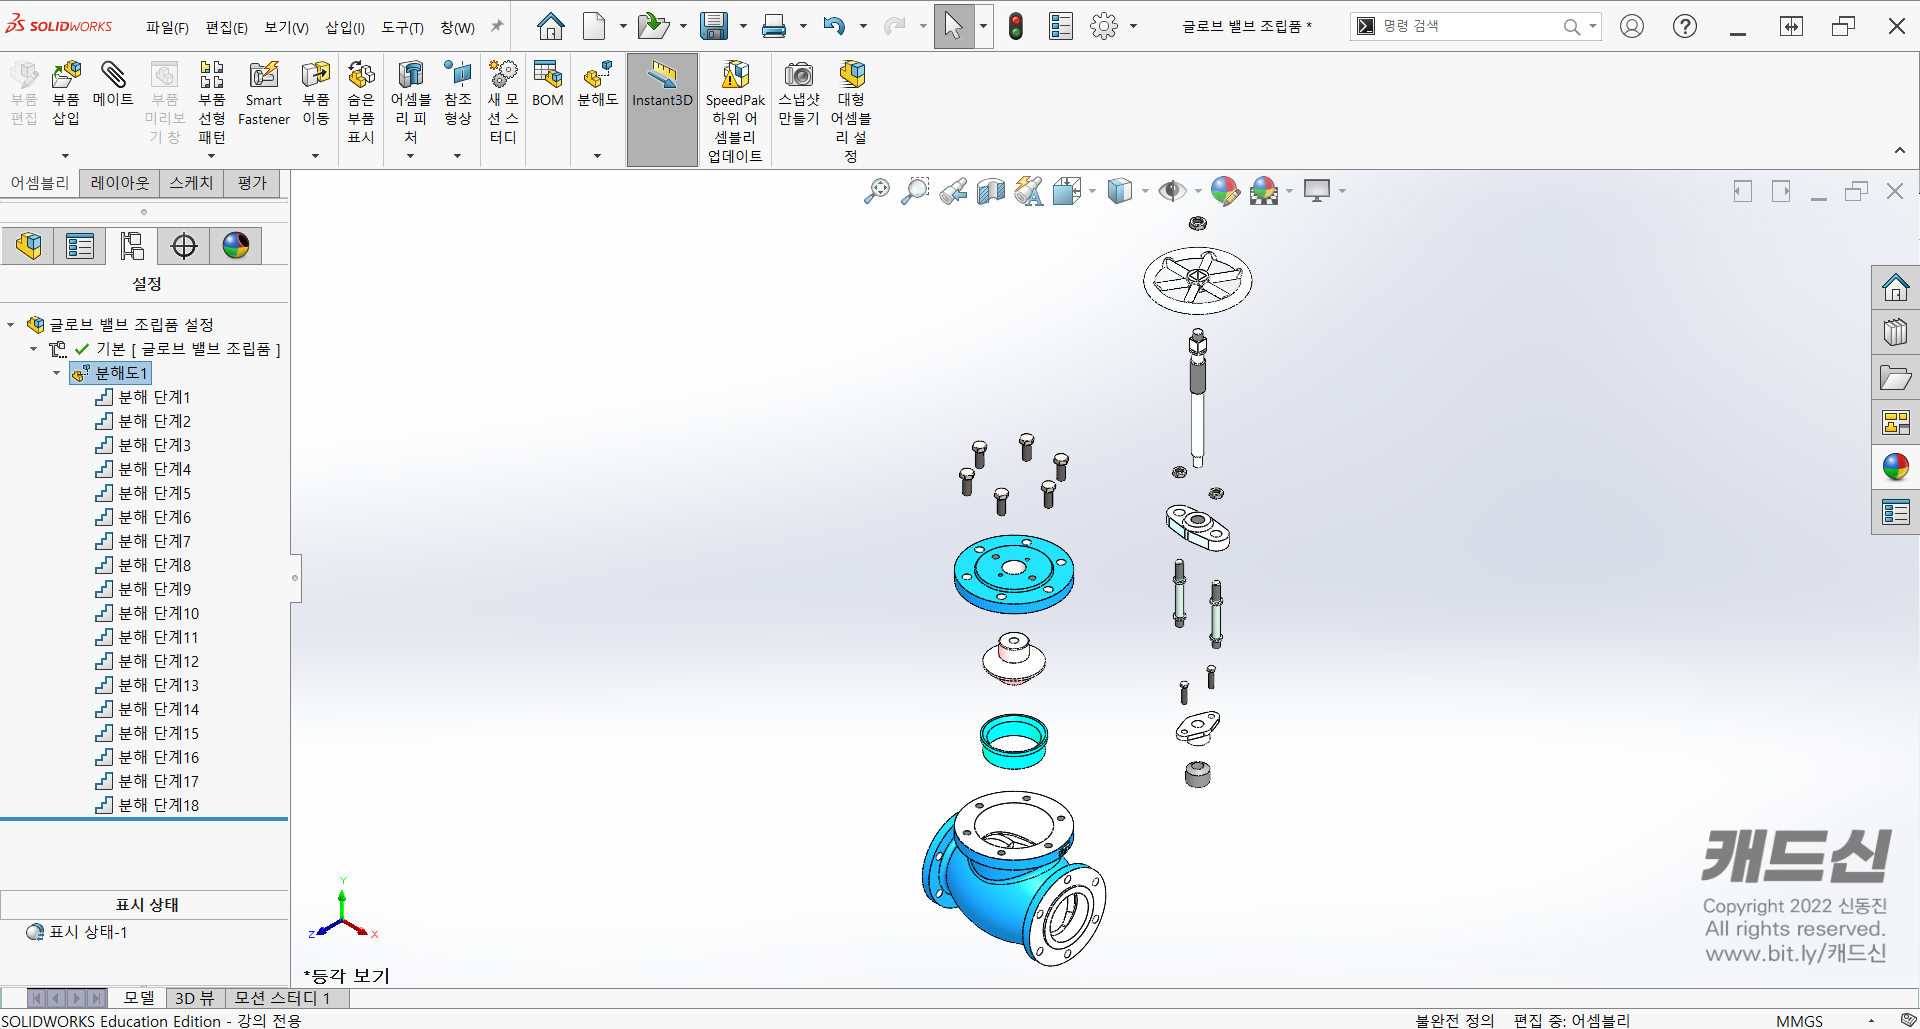Expand the Options gear dropdown arrow

(1133, 26)
